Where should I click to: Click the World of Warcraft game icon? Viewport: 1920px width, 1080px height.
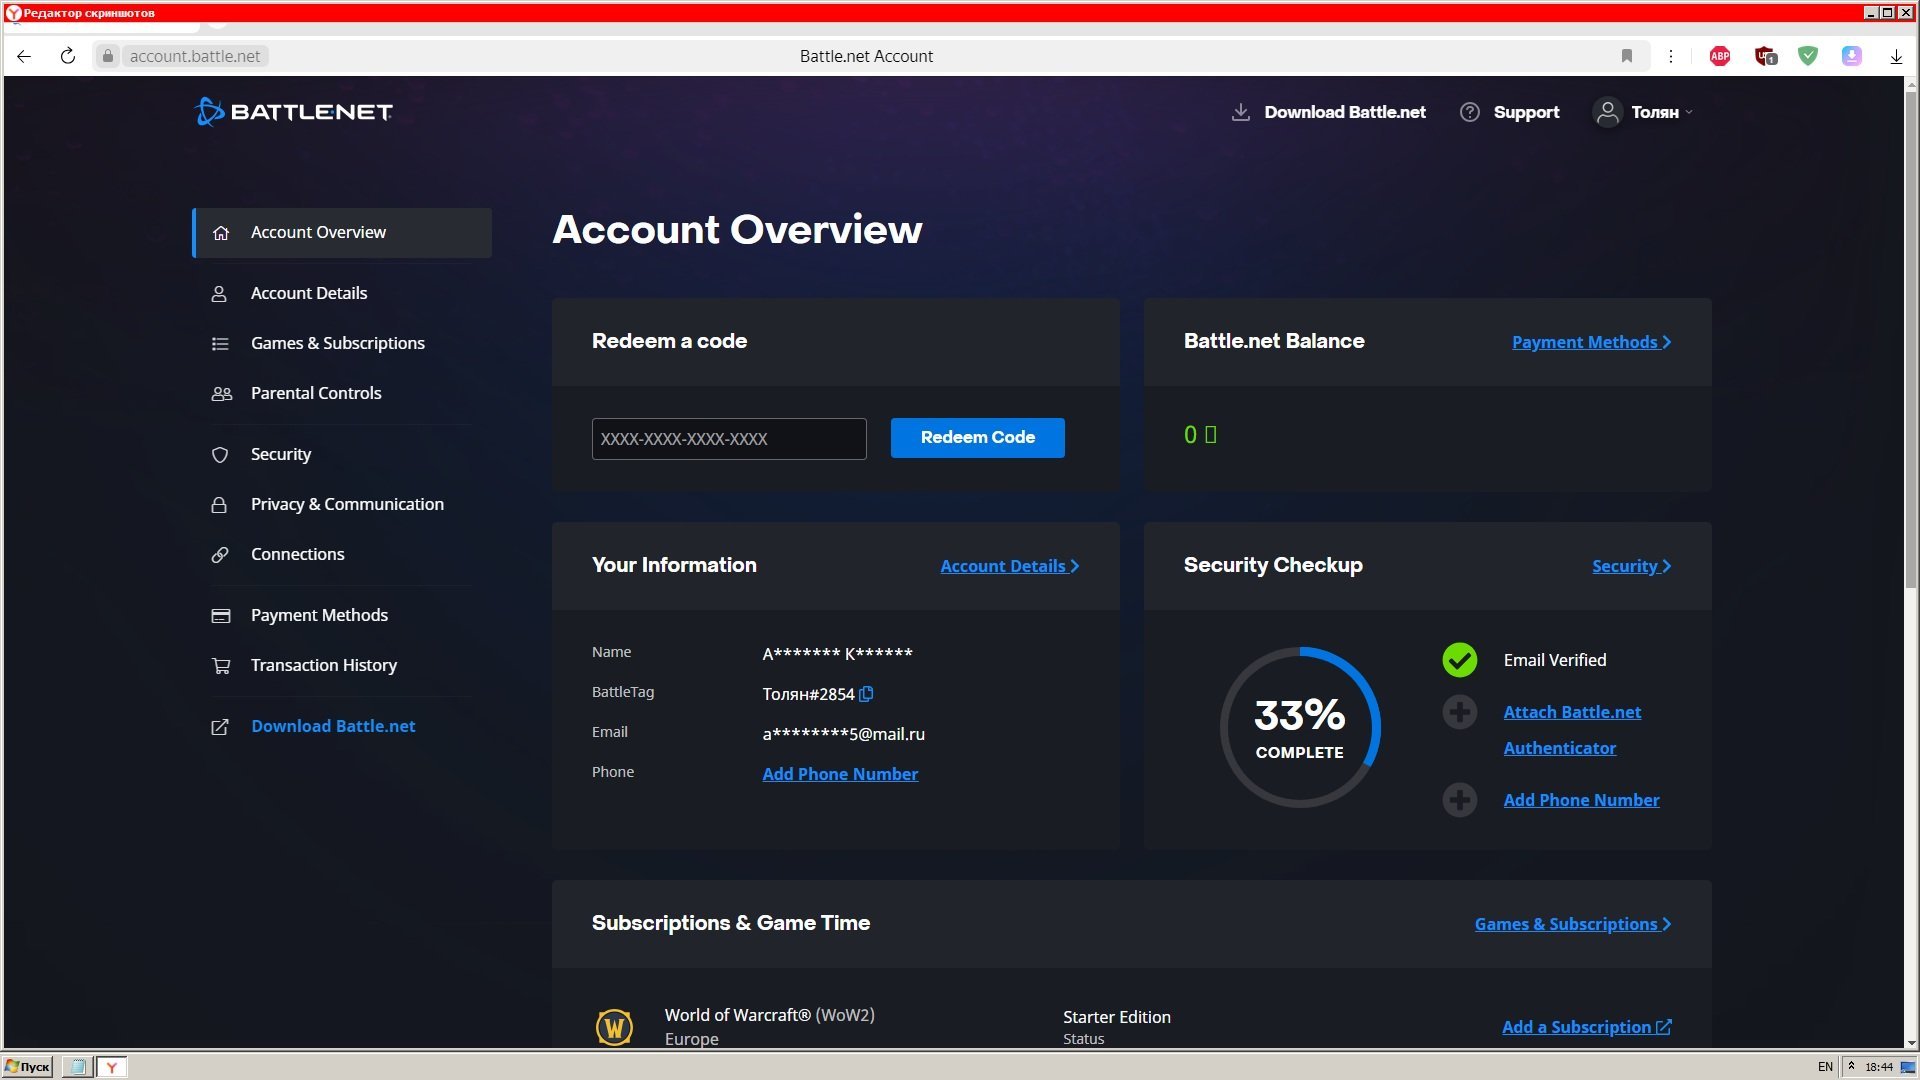tap(614, 1026)
